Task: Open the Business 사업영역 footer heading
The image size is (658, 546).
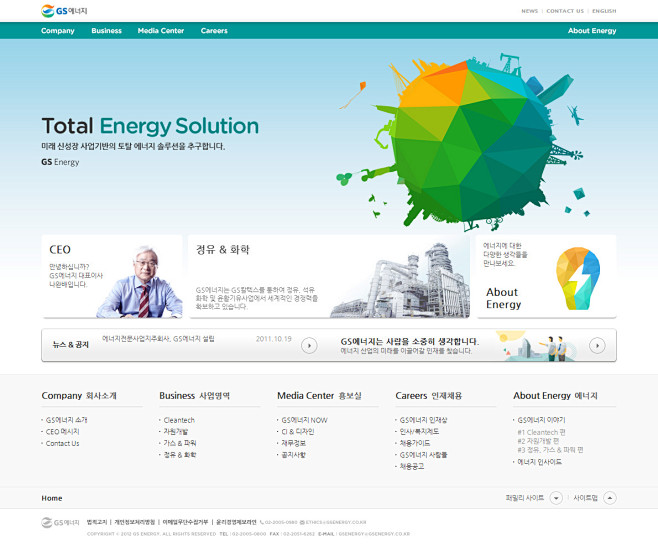Action: pyautogui.click(x=194, y=395)
